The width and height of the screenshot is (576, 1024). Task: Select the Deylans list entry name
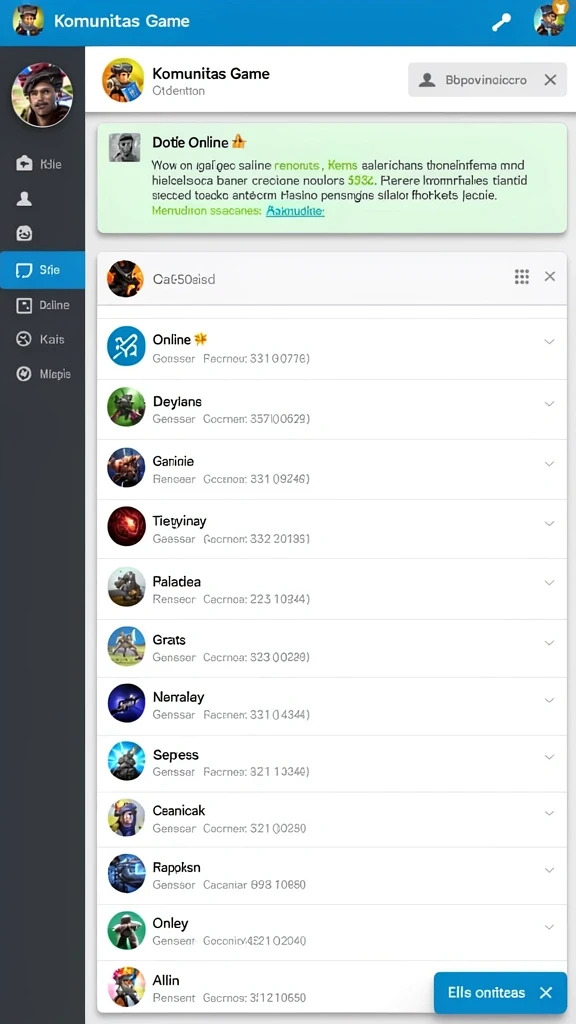pyautogui.click(x=177, y=402)
